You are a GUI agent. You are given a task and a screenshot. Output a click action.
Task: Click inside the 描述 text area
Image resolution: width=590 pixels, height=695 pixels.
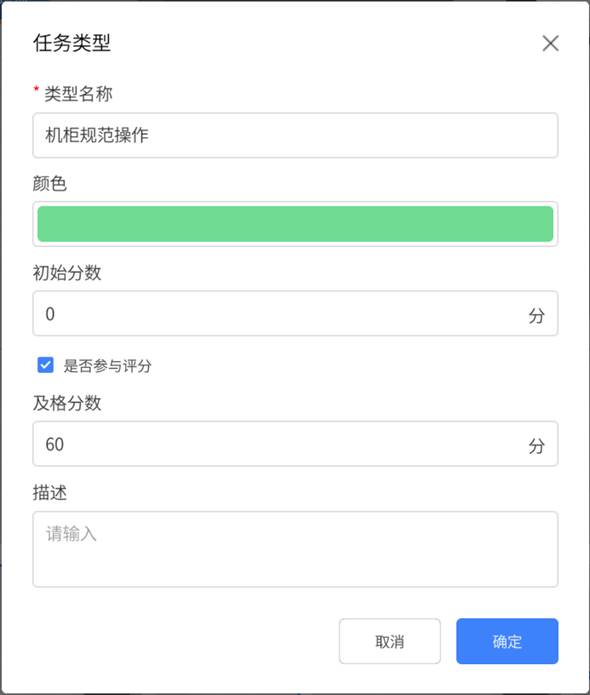(x=295, y=549)
